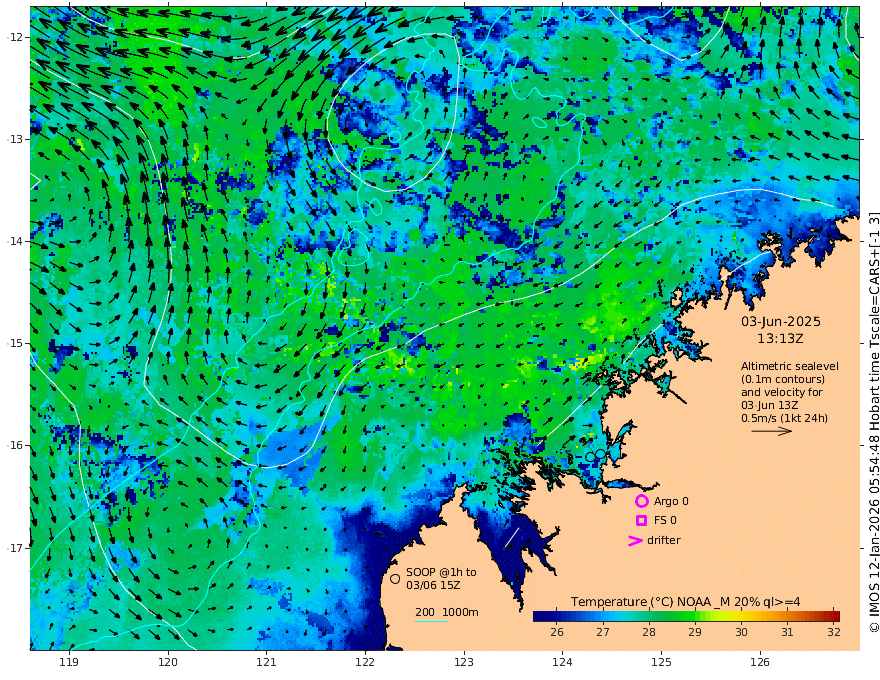Click the '03-Jun-2025' date text
The image size is (880, 680).
(x=781, y=321)
